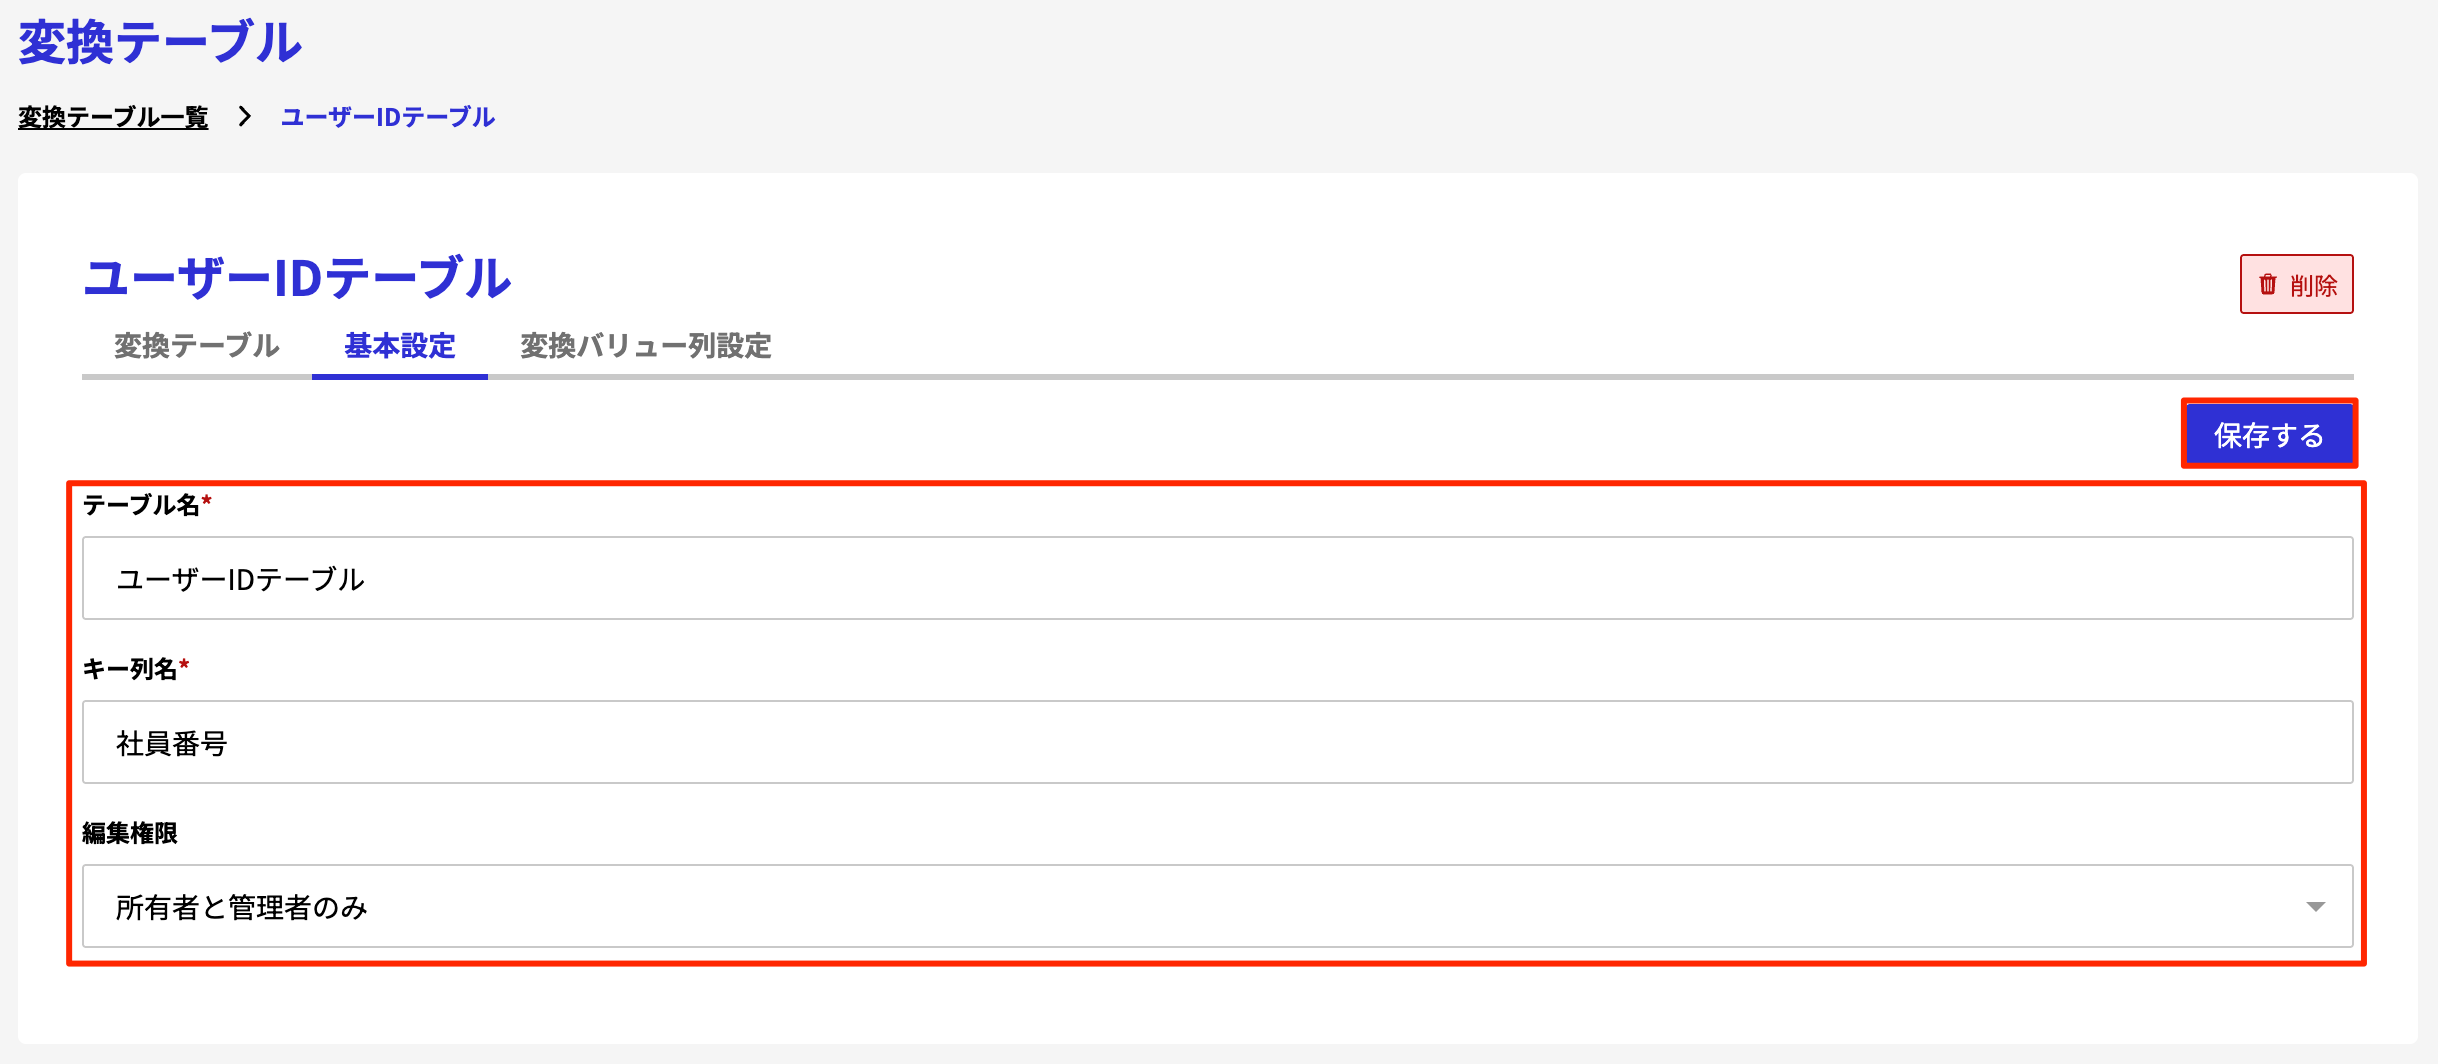Click the キー列名 field label

click(x=129, y=669)
